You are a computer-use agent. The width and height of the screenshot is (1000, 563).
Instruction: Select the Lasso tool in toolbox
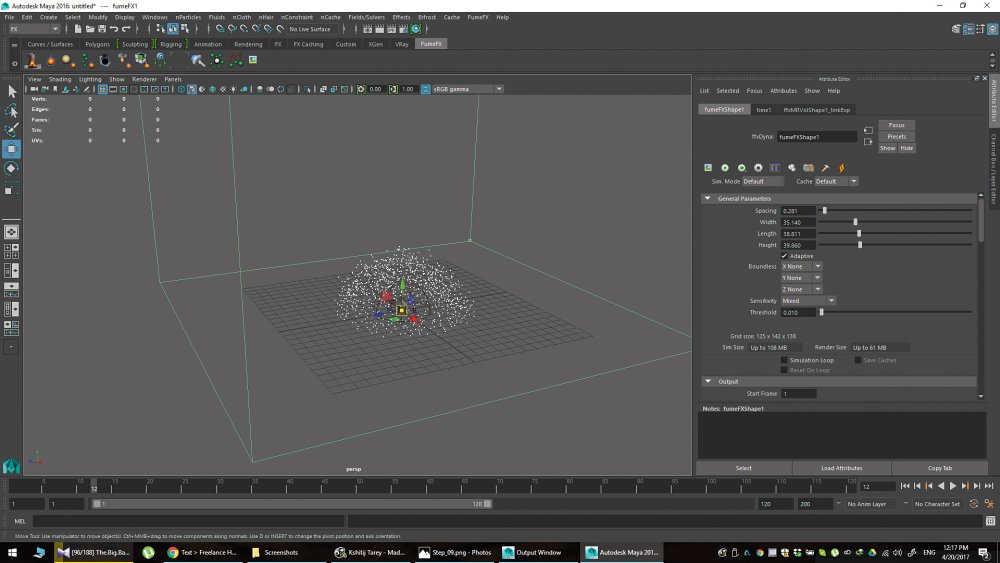pos(11,110)
